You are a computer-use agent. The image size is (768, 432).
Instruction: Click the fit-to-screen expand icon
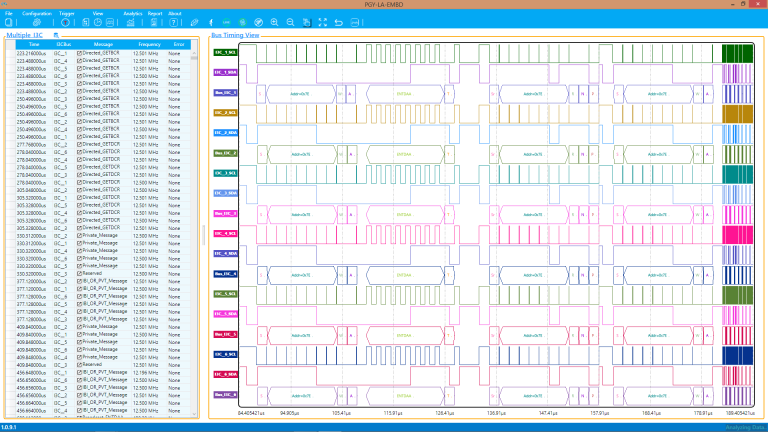[323, 23]
